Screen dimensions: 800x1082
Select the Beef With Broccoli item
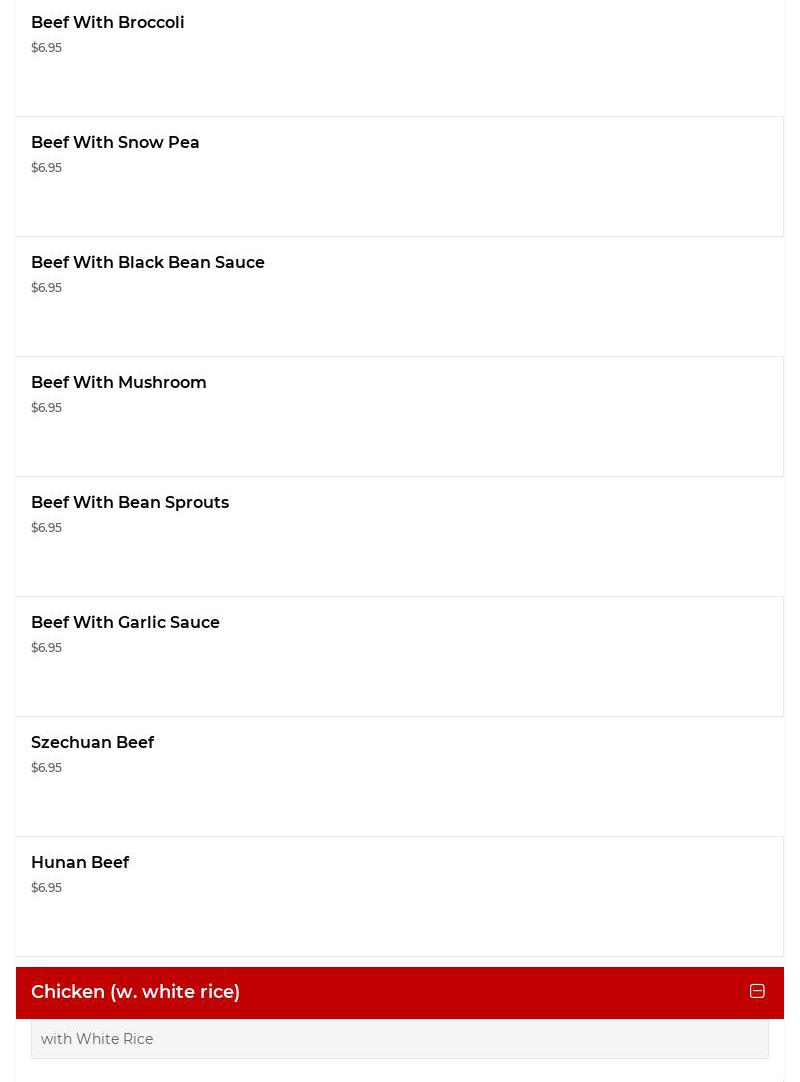[108, 22]
